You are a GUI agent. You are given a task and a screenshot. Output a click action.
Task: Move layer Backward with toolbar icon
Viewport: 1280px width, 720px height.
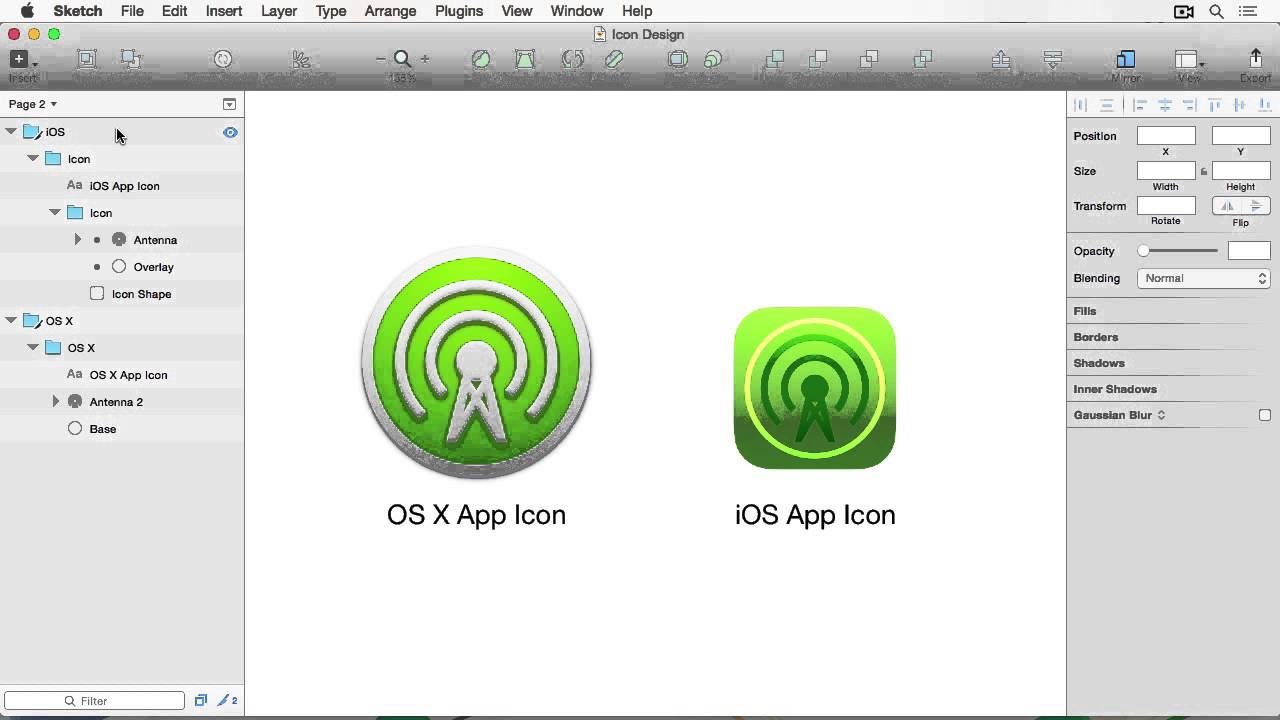point(1052,60)
